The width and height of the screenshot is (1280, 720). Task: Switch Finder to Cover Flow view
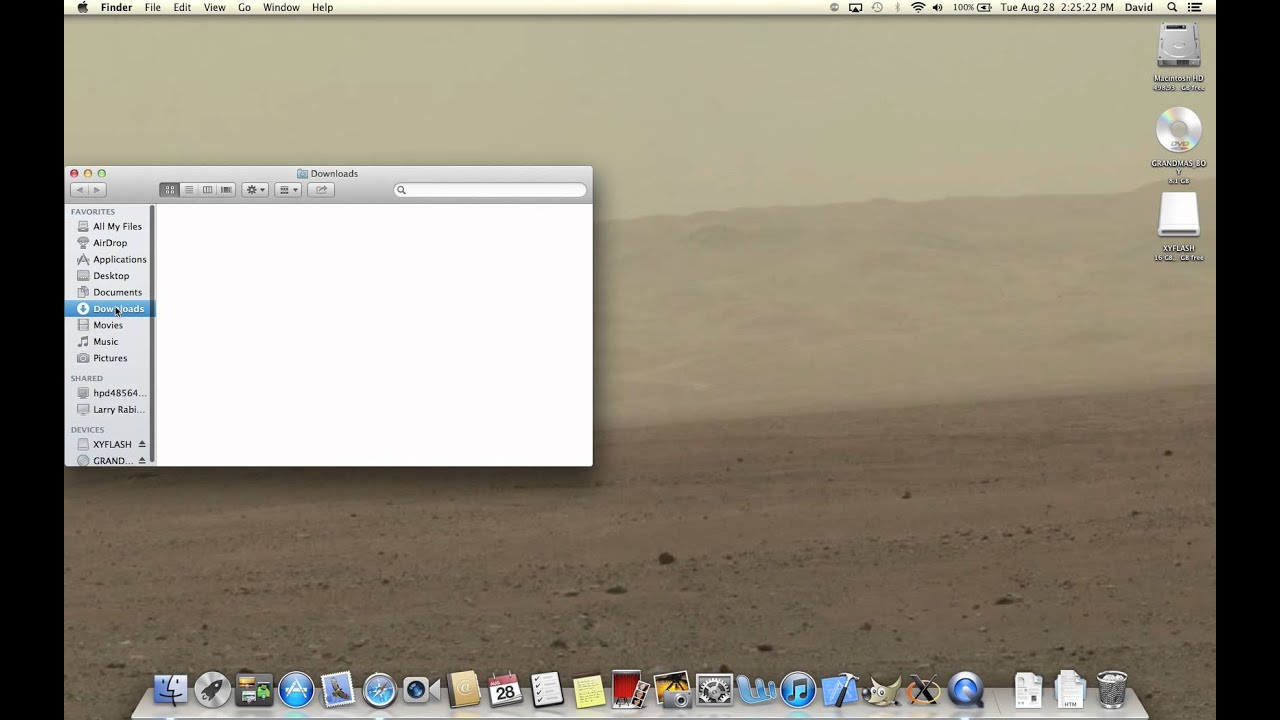pos(225,189)
